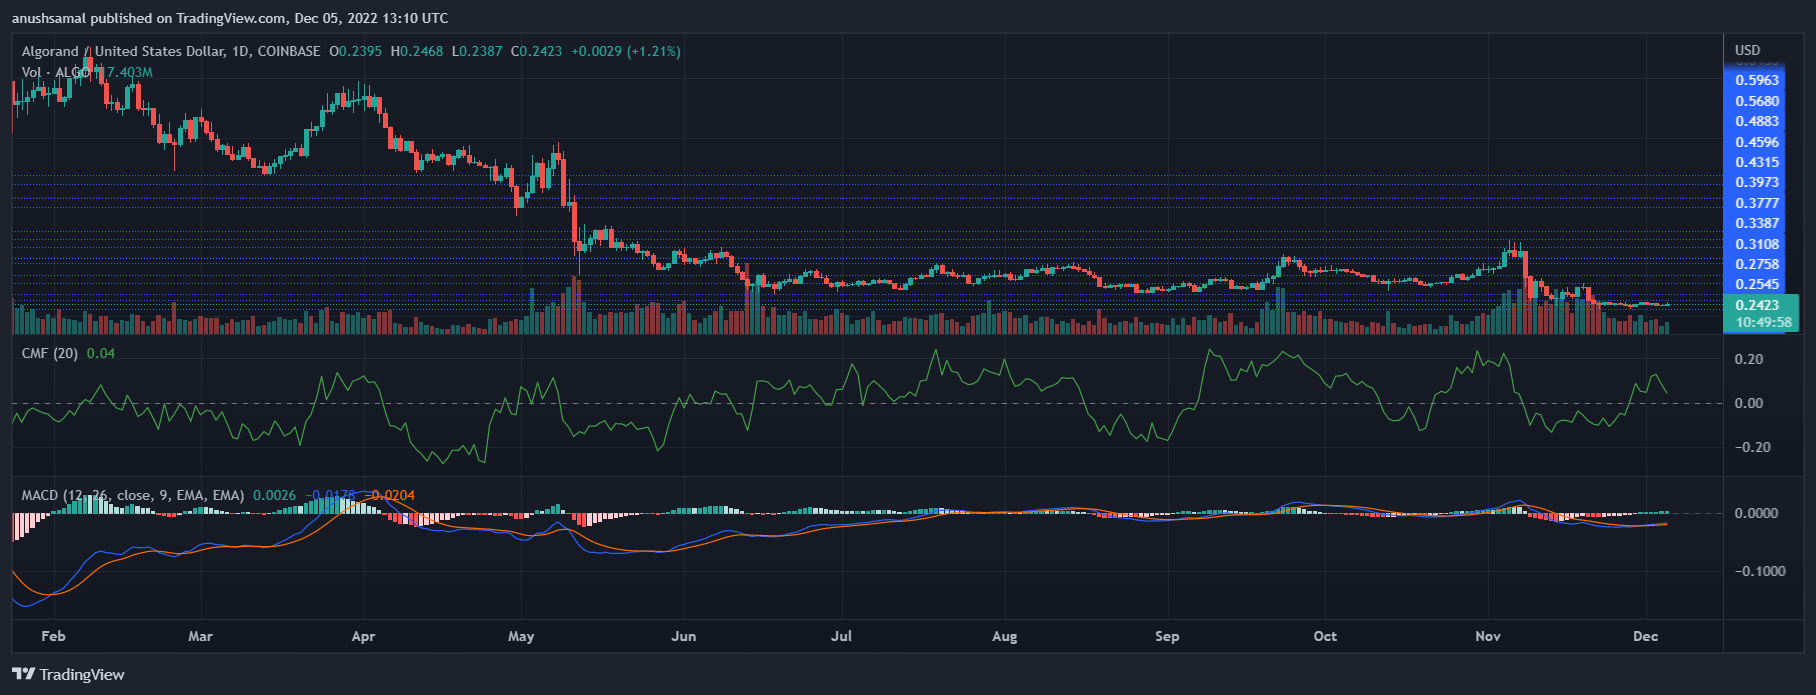Click the May marker on time axis
Screen dimensions: 1816x695
[521, 636]
